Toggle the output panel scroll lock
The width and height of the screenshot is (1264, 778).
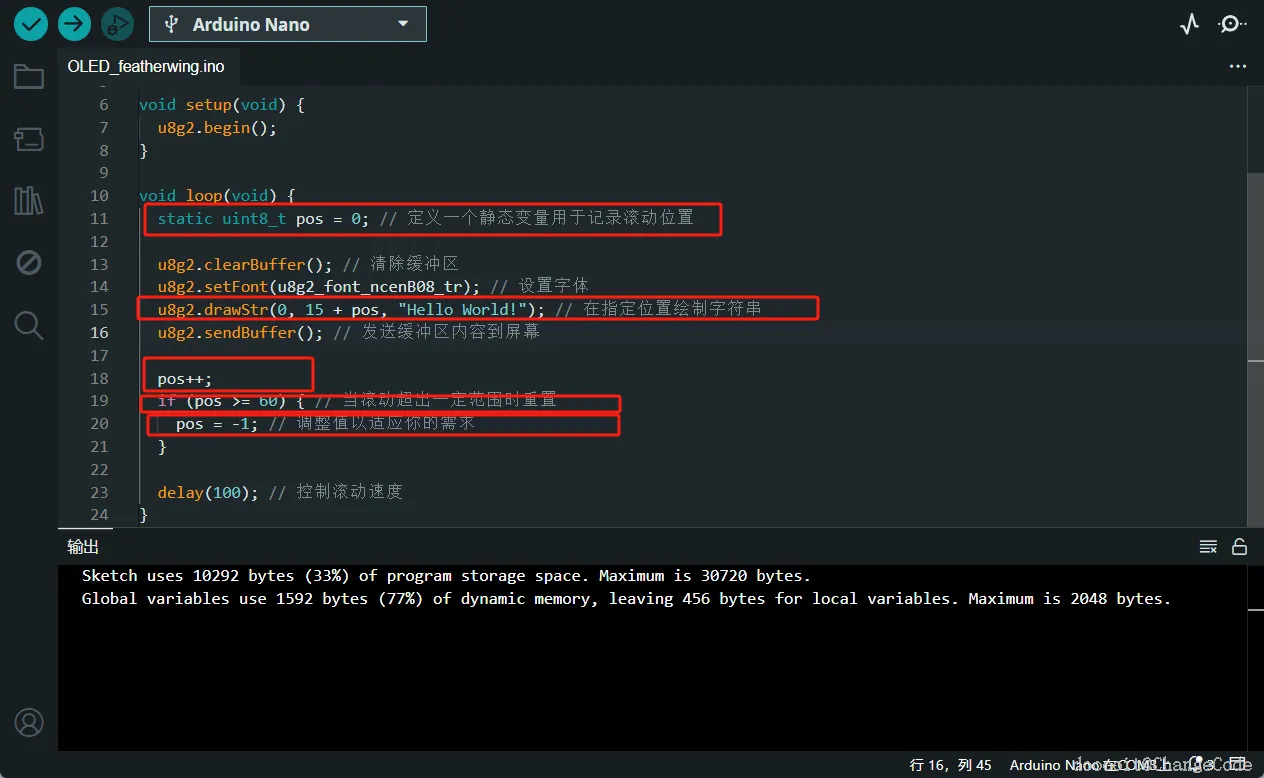(1239, 546)
